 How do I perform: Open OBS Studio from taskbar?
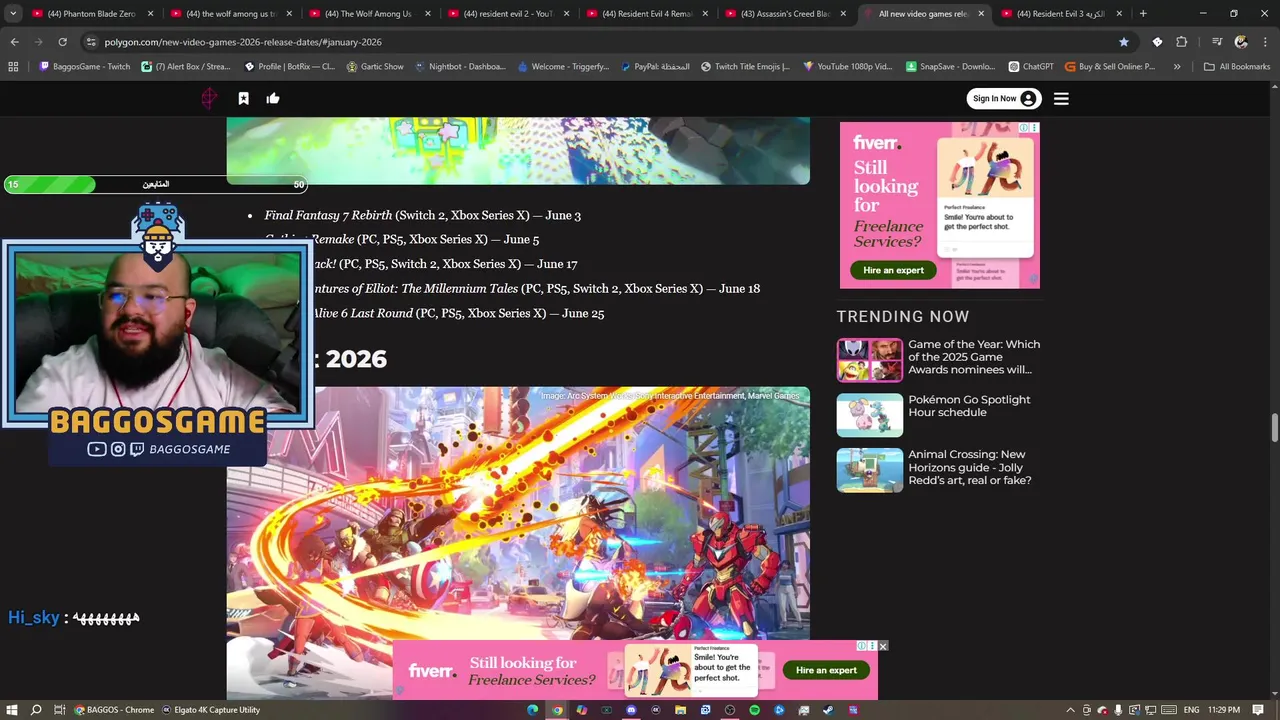point(730,710)
